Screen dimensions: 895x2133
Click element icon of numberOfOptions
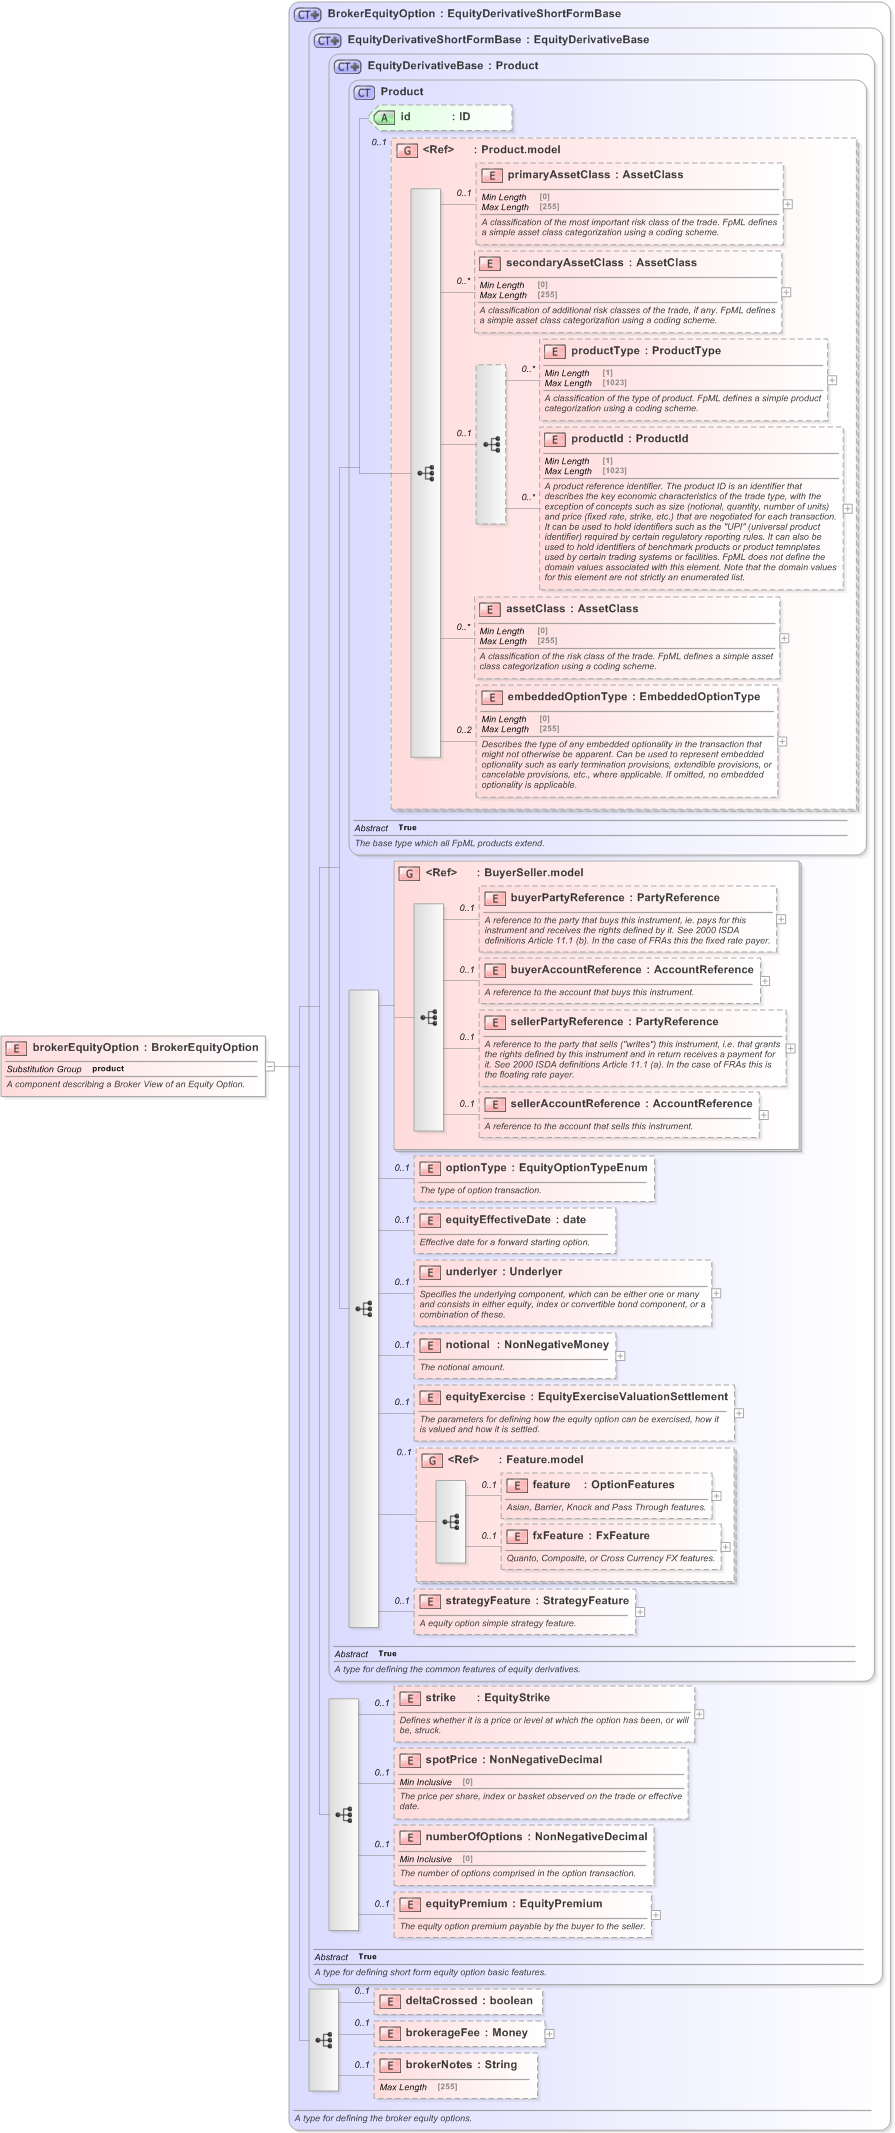(410, 1837)
